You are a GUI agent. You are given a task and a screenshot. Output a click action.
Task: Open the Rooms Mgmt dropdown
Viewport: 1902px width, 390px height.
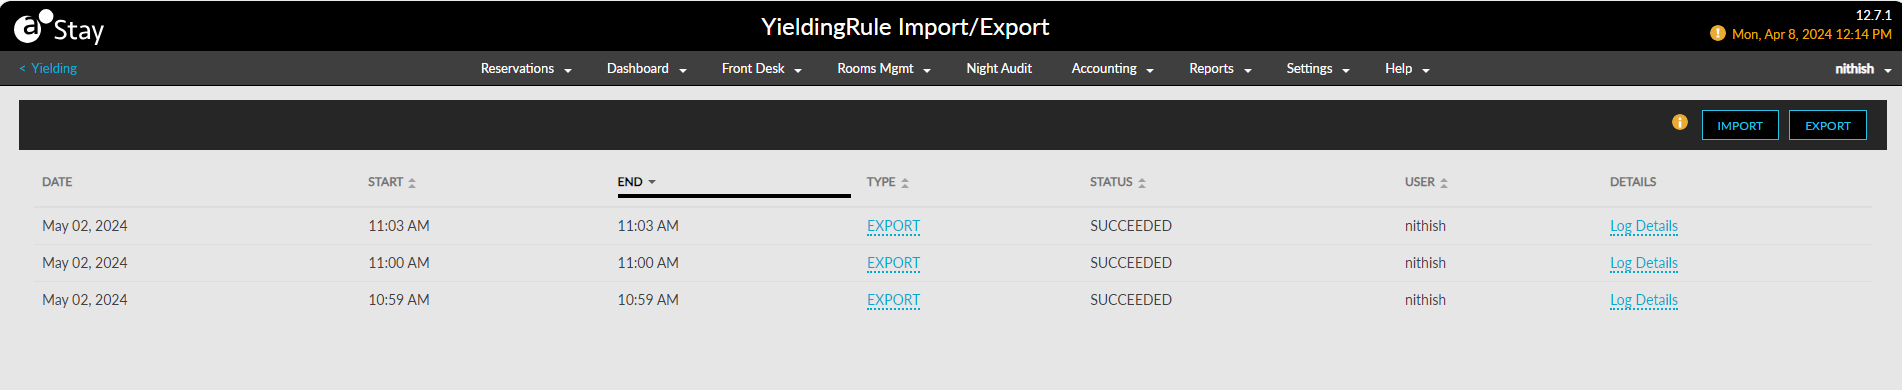pyautogui.click(x=884, y=69)
